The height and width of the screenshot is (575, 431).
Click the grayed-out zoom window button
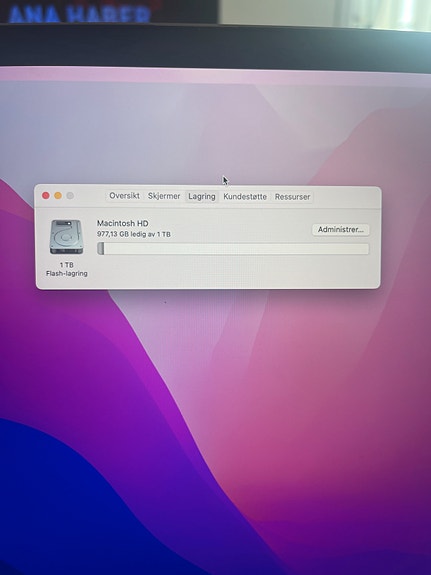coord(70,196)
